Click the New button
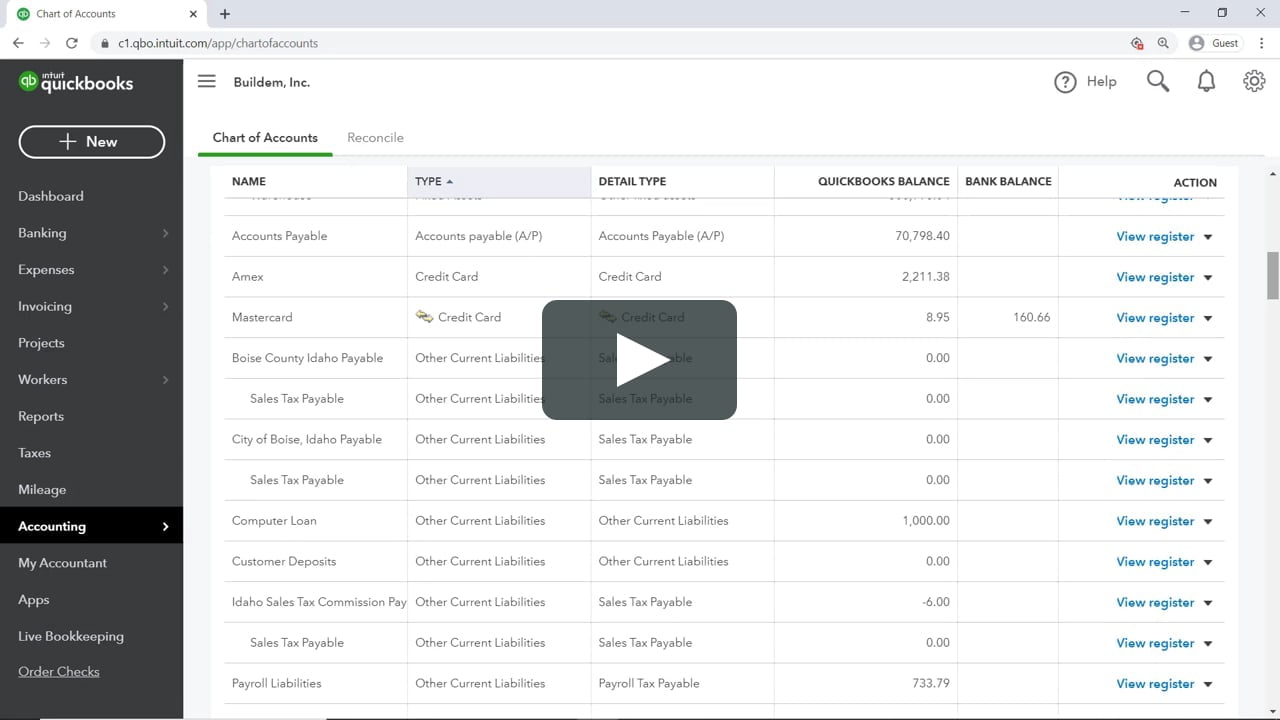Screen dimensions: 1280x720 91,142
